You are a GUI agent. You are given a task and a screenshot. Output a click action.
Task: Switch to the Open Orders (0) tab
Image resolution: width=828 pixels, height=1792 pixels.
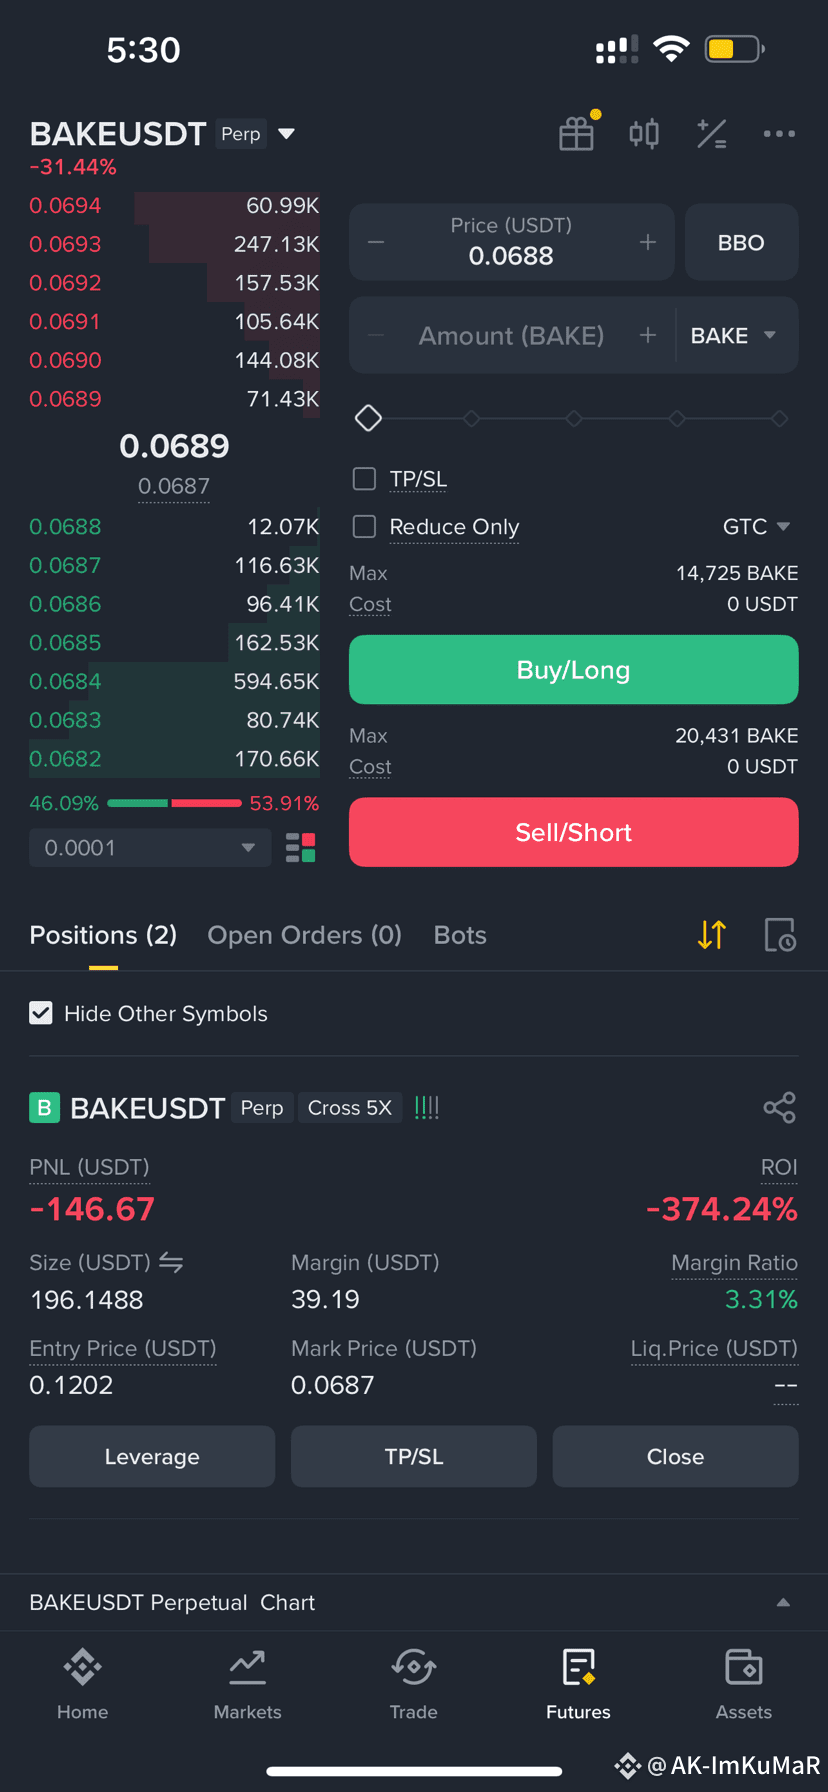tap(304, 935)
